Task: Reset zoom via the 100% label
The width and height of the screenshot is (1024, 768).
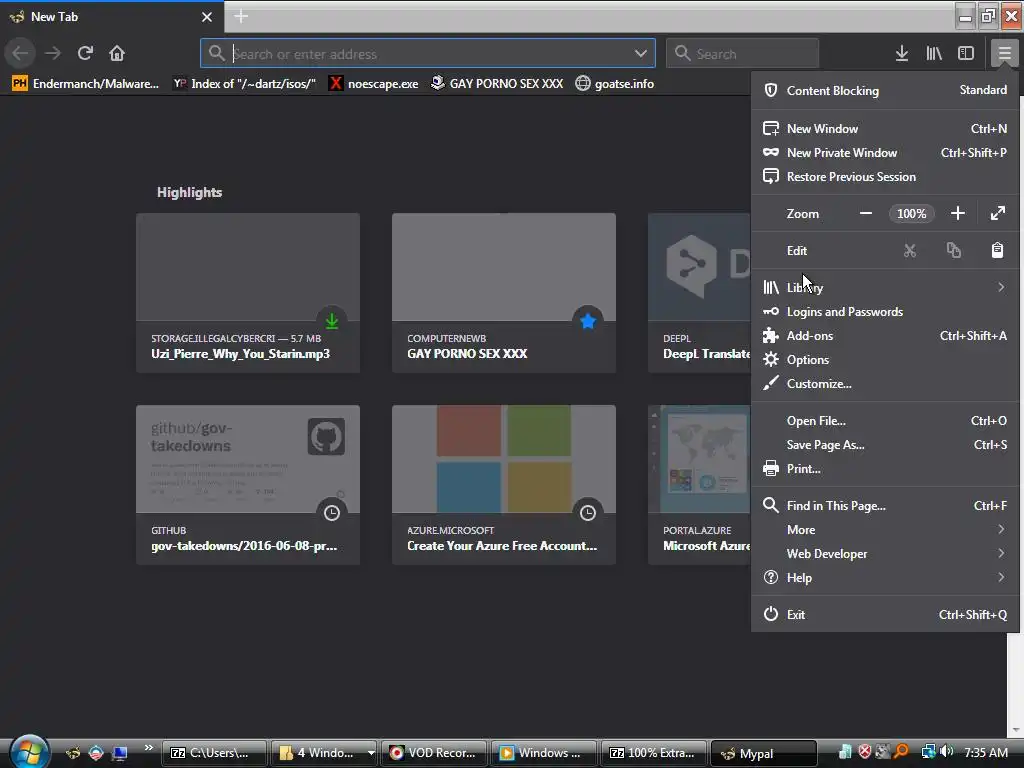Action: tap(912, 214)
